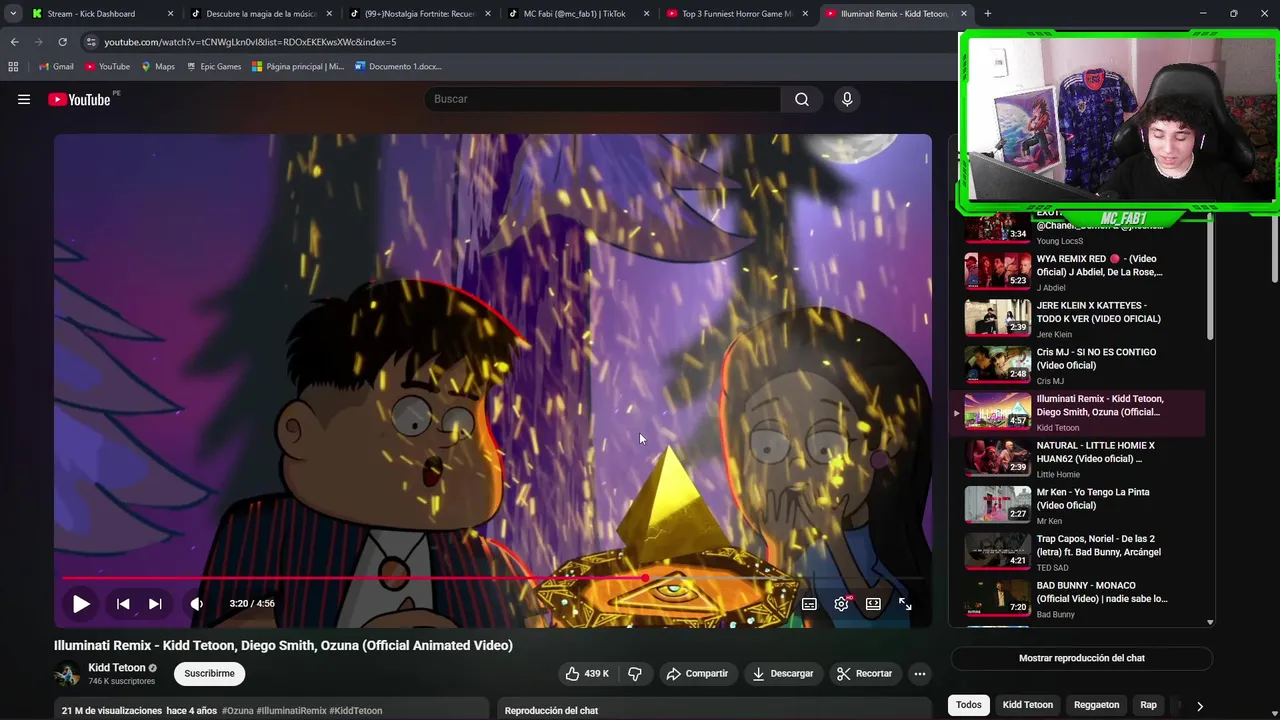Reload the current page
Screen dimensions: 1280x720
[x=62, y=42]
